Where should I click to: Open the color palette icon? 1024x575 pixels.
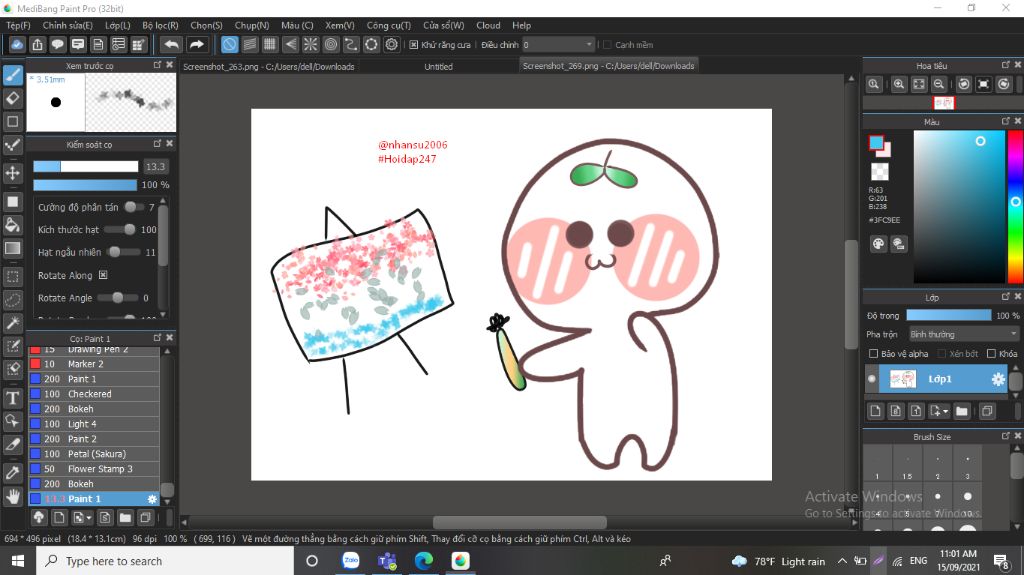pos(878,244)
